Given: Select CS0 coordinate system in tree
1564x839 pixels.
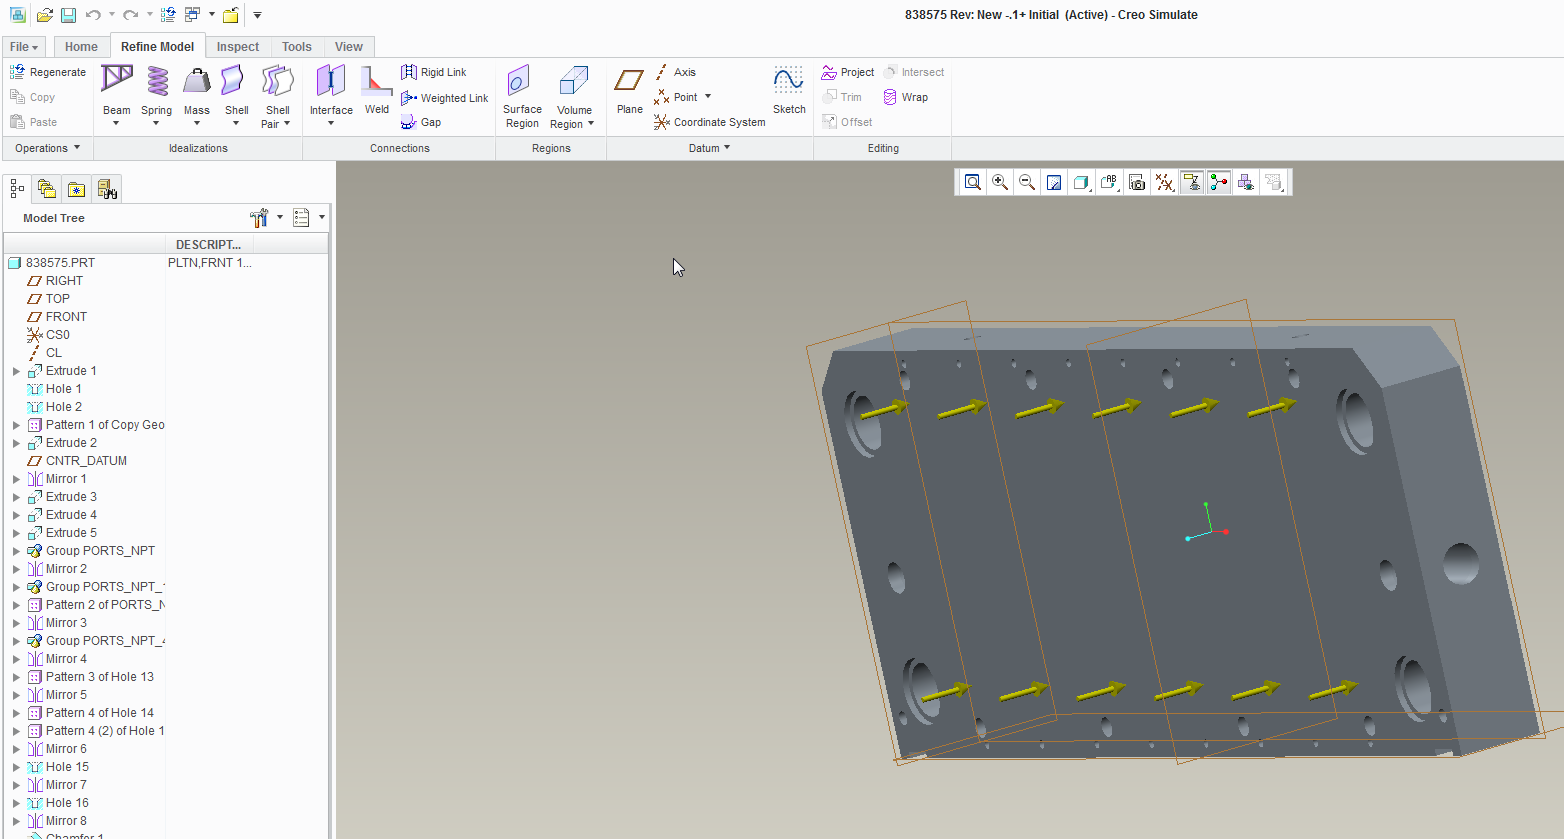Looking at the screenshot, I should coord(58,335).
